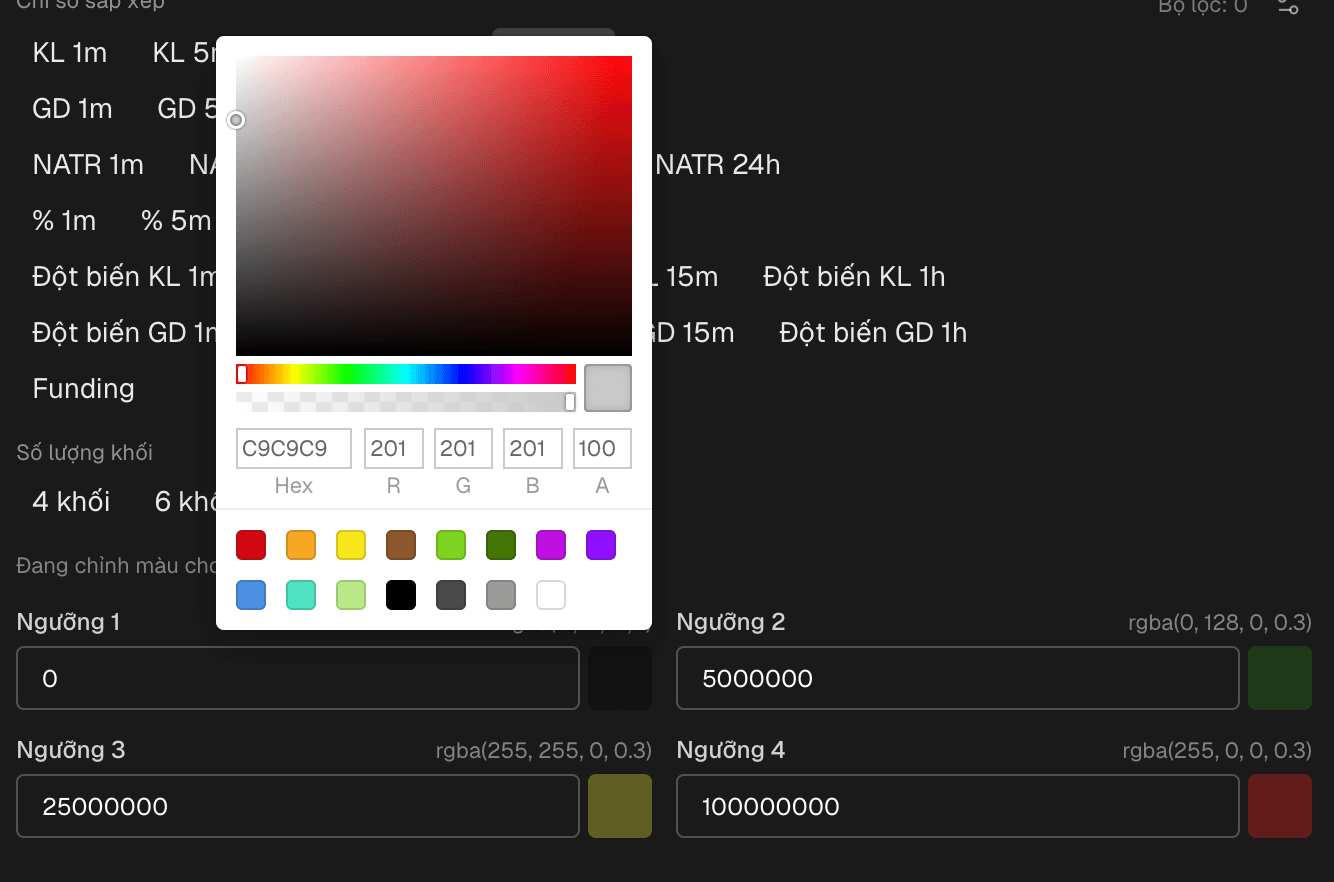The height and width of the screenshot is (882, 1334).
Task: Click the Ngưỡng 3 value input
Action: pos(298,806)
